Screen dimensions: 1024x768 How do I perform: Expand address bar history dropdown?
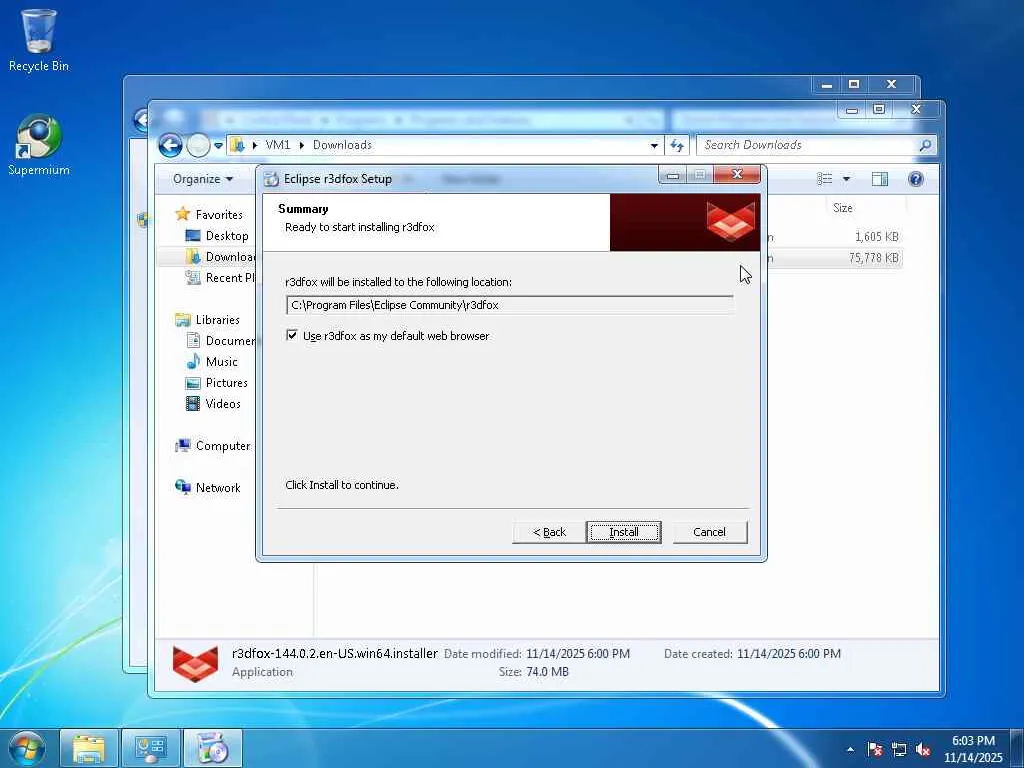[x=654, y=146]
